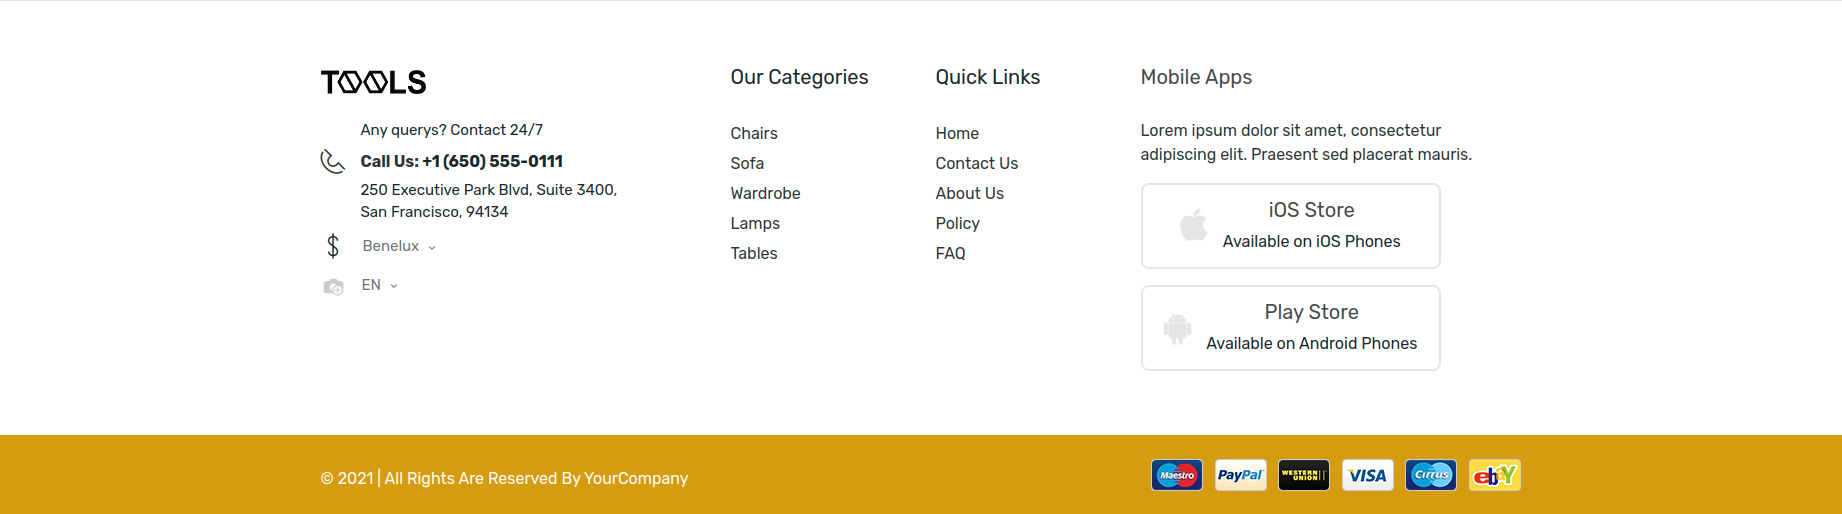Expand the EN language dropdown
The height and width of the screenshot is (514, 1842).
tap(380, 285)
